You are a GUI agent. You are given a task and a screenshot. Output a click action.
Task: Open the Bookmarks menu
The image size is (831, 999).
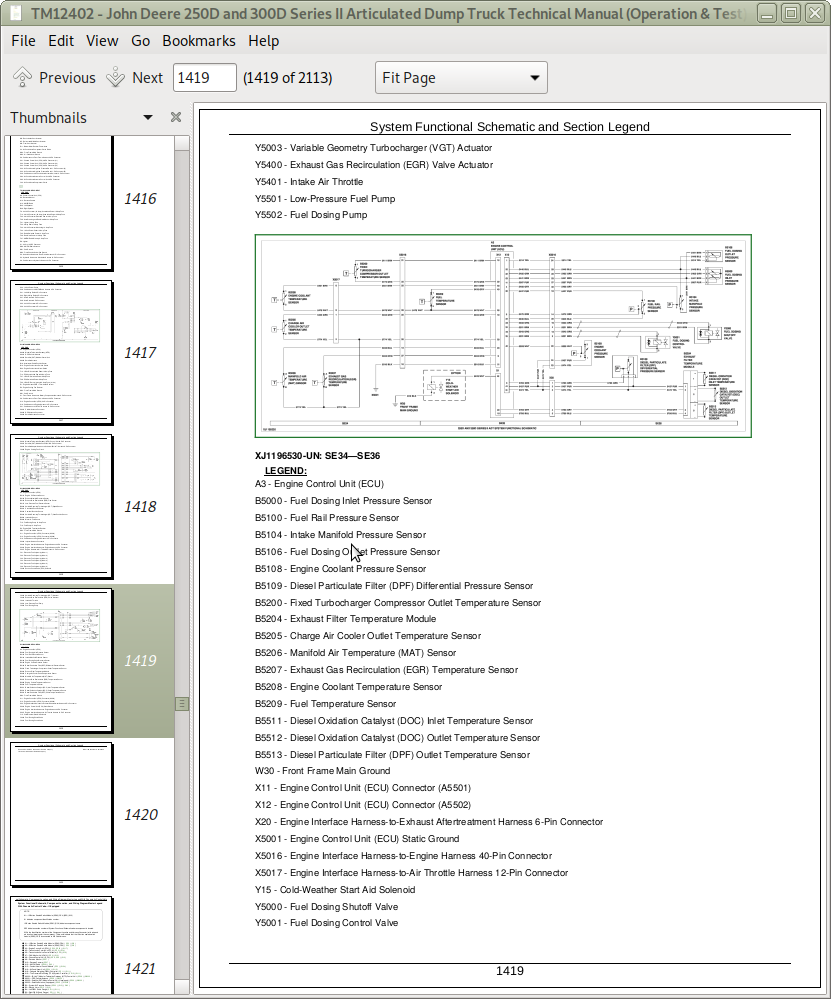pos(199,41)
